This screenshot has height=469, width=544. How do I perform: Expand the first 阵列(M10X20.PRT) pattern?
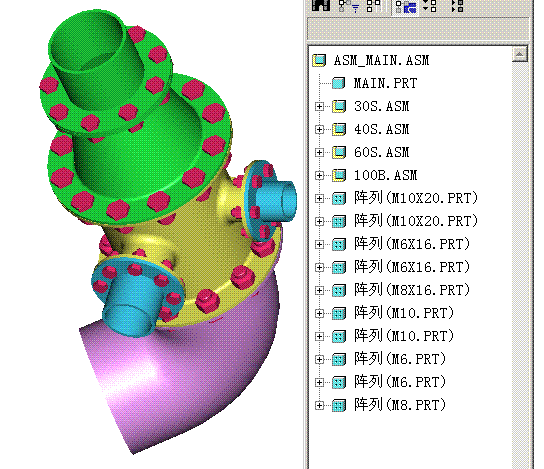tap(319, 198)
